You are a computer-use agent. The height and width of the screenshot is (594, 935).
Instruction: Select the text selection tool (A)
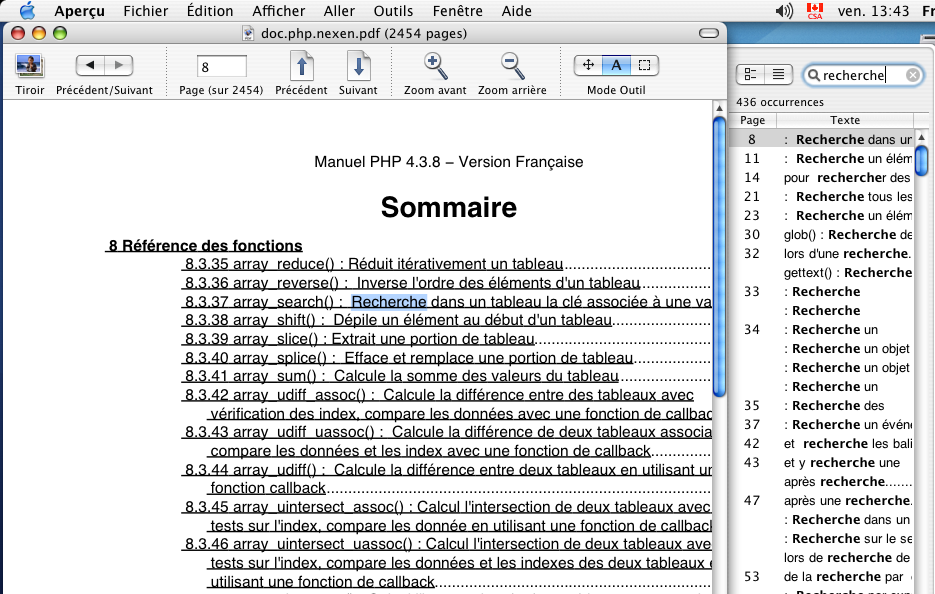tap(617, 65)
